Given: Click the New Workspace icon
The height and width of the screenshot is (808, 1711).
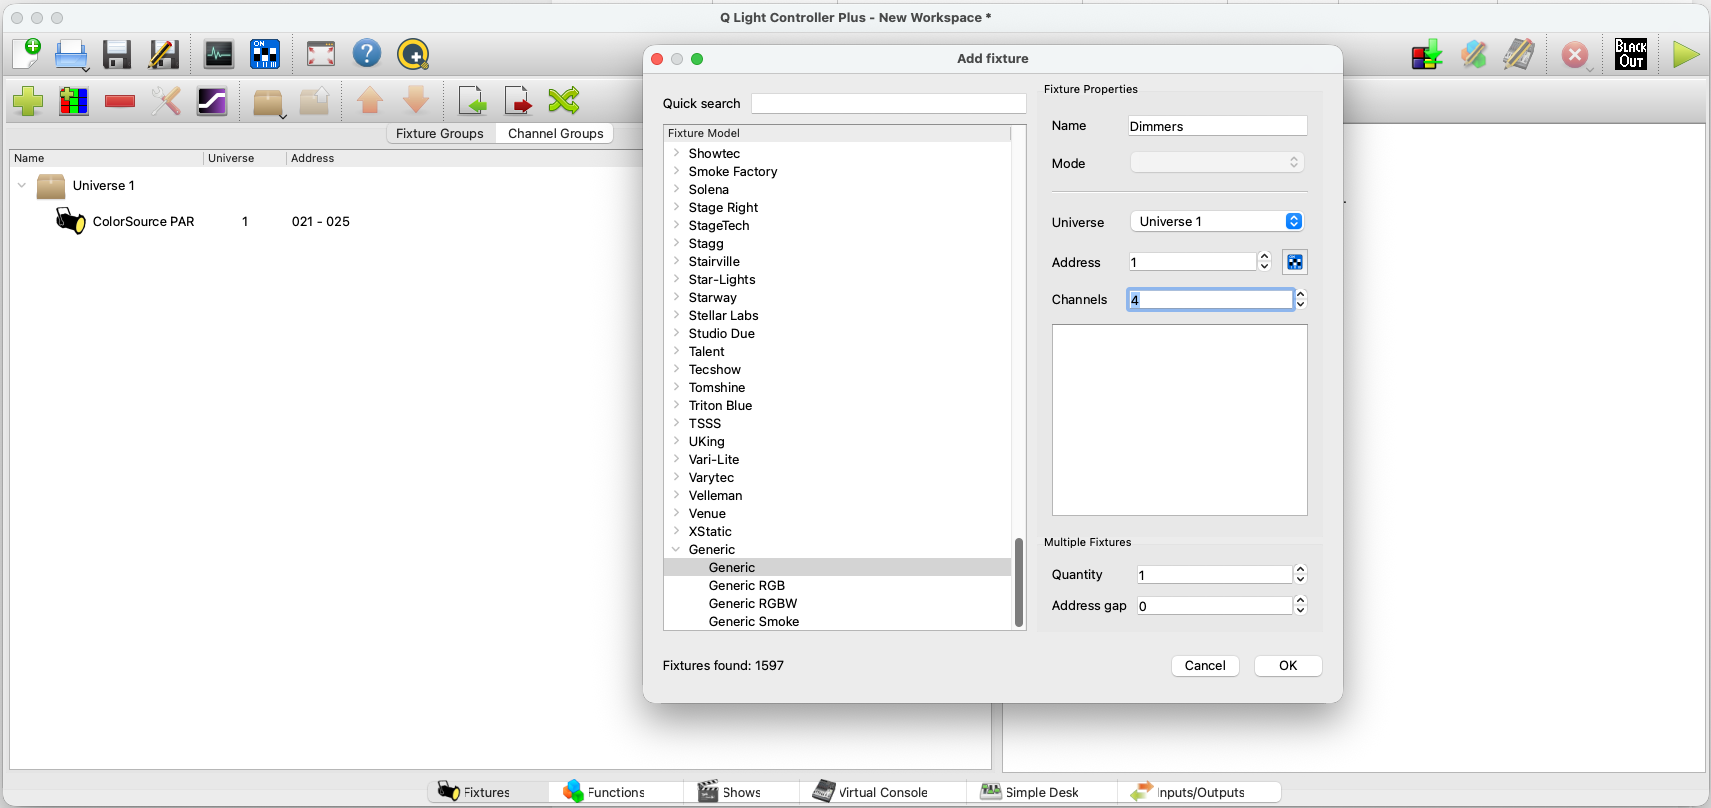Looking at the screenshot, I should point(27,54).
